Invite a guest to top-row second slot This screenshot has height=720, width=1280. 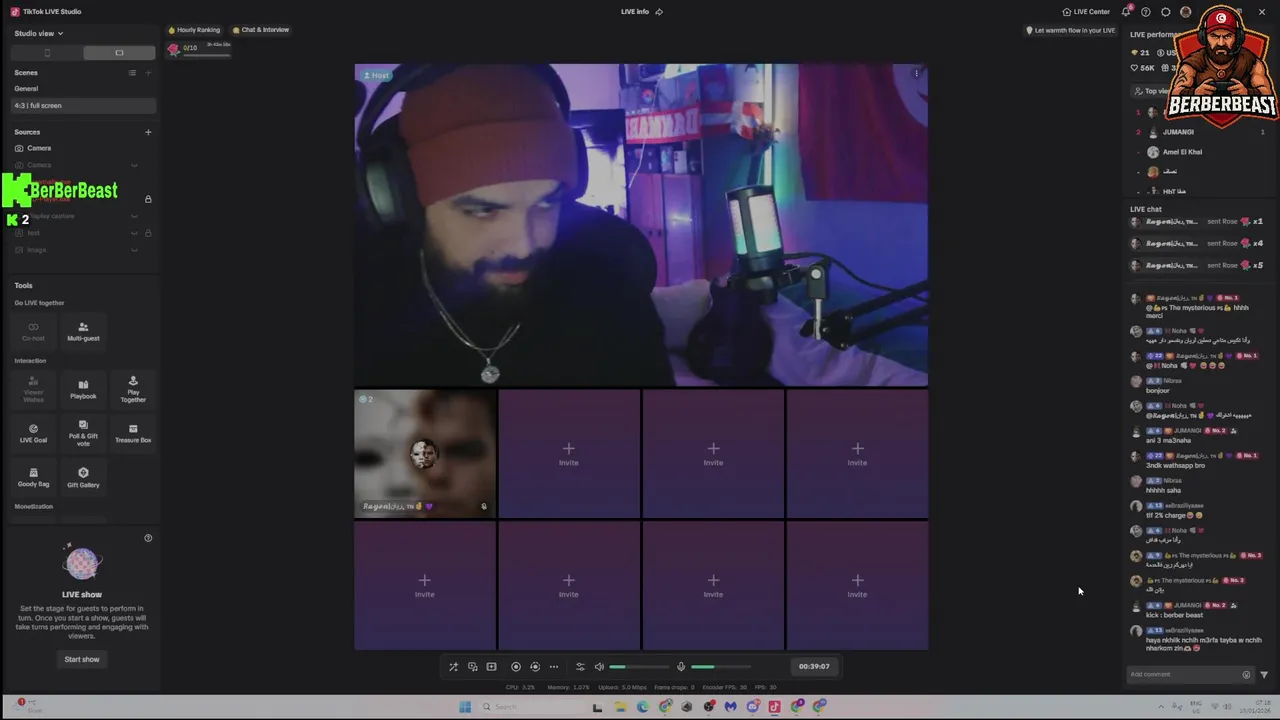[x=569, y=454]
